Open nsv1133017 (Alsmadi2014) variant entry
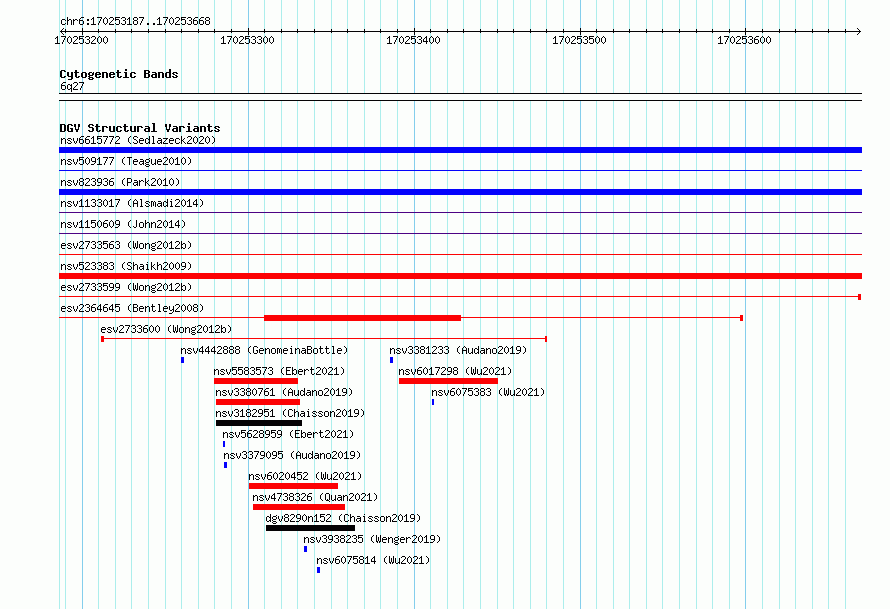The image size is (890, 609). click(x=132, y=203)
